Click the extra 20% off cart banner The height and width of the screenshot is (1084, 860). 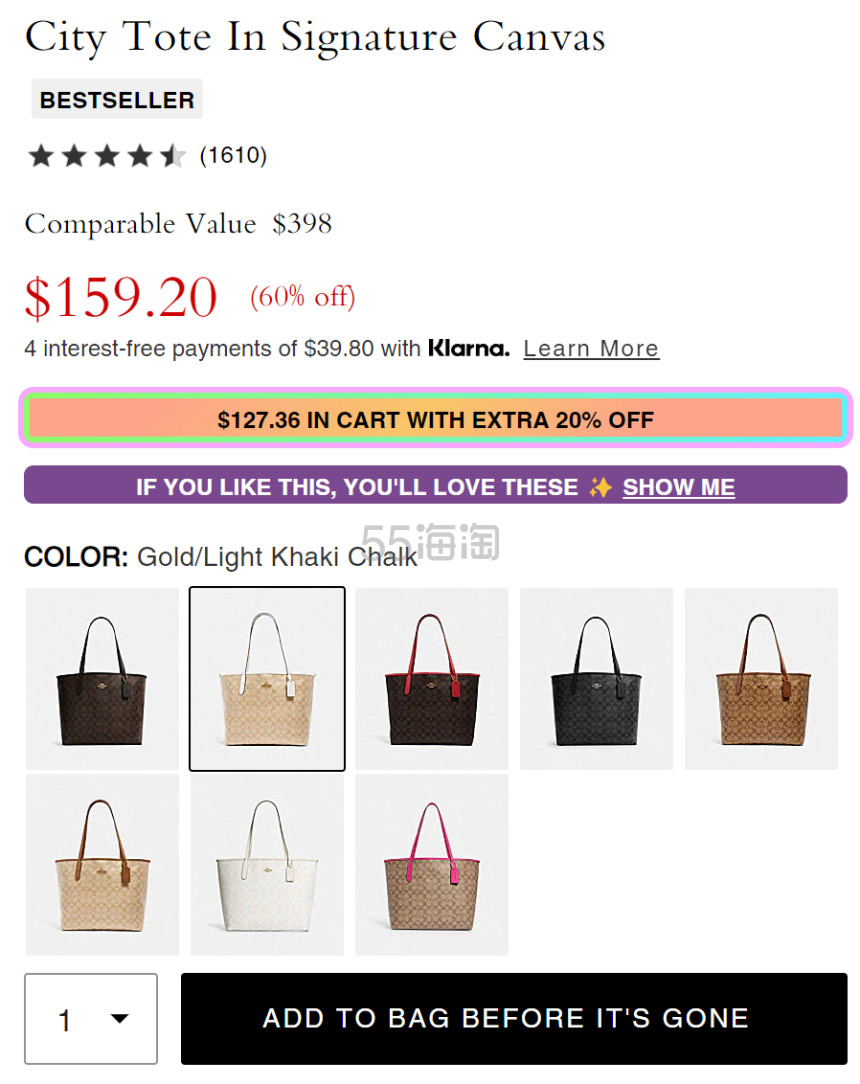[x=436, y=418]
